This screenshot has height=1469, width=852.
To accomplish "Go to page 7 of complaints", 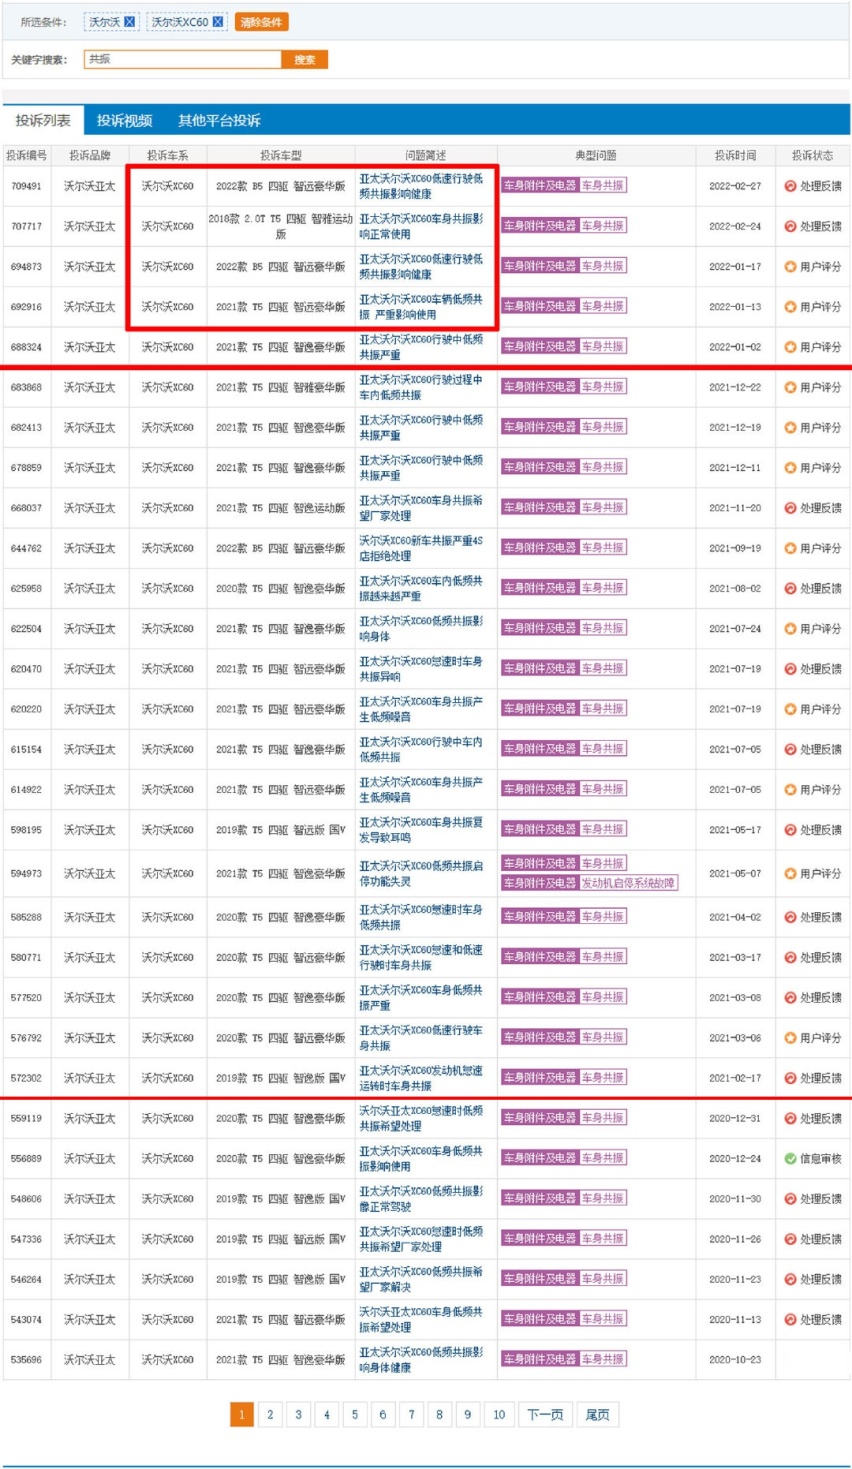I will 411,1414.
